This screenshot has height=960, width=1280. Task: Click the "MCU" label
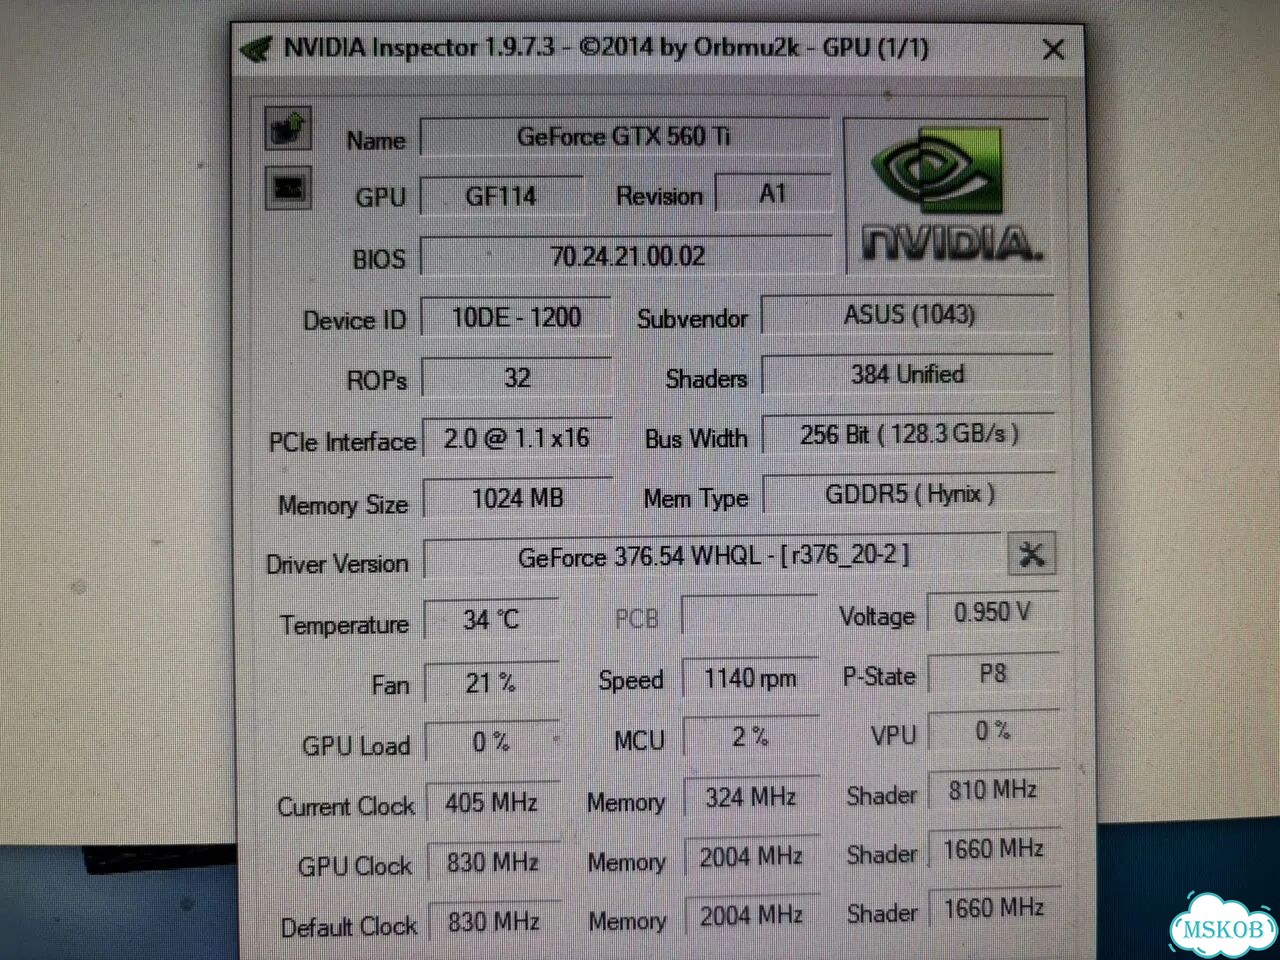[639, 740]
